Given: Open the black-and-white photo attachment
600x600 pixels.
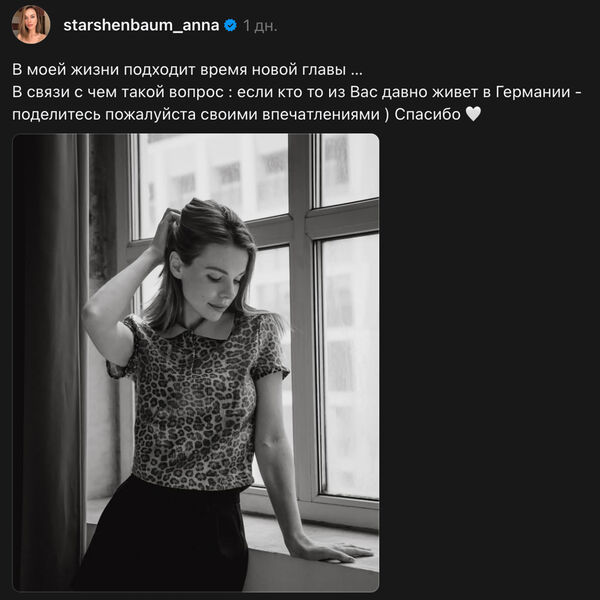Looking at the screenshot, I should 196,362.
